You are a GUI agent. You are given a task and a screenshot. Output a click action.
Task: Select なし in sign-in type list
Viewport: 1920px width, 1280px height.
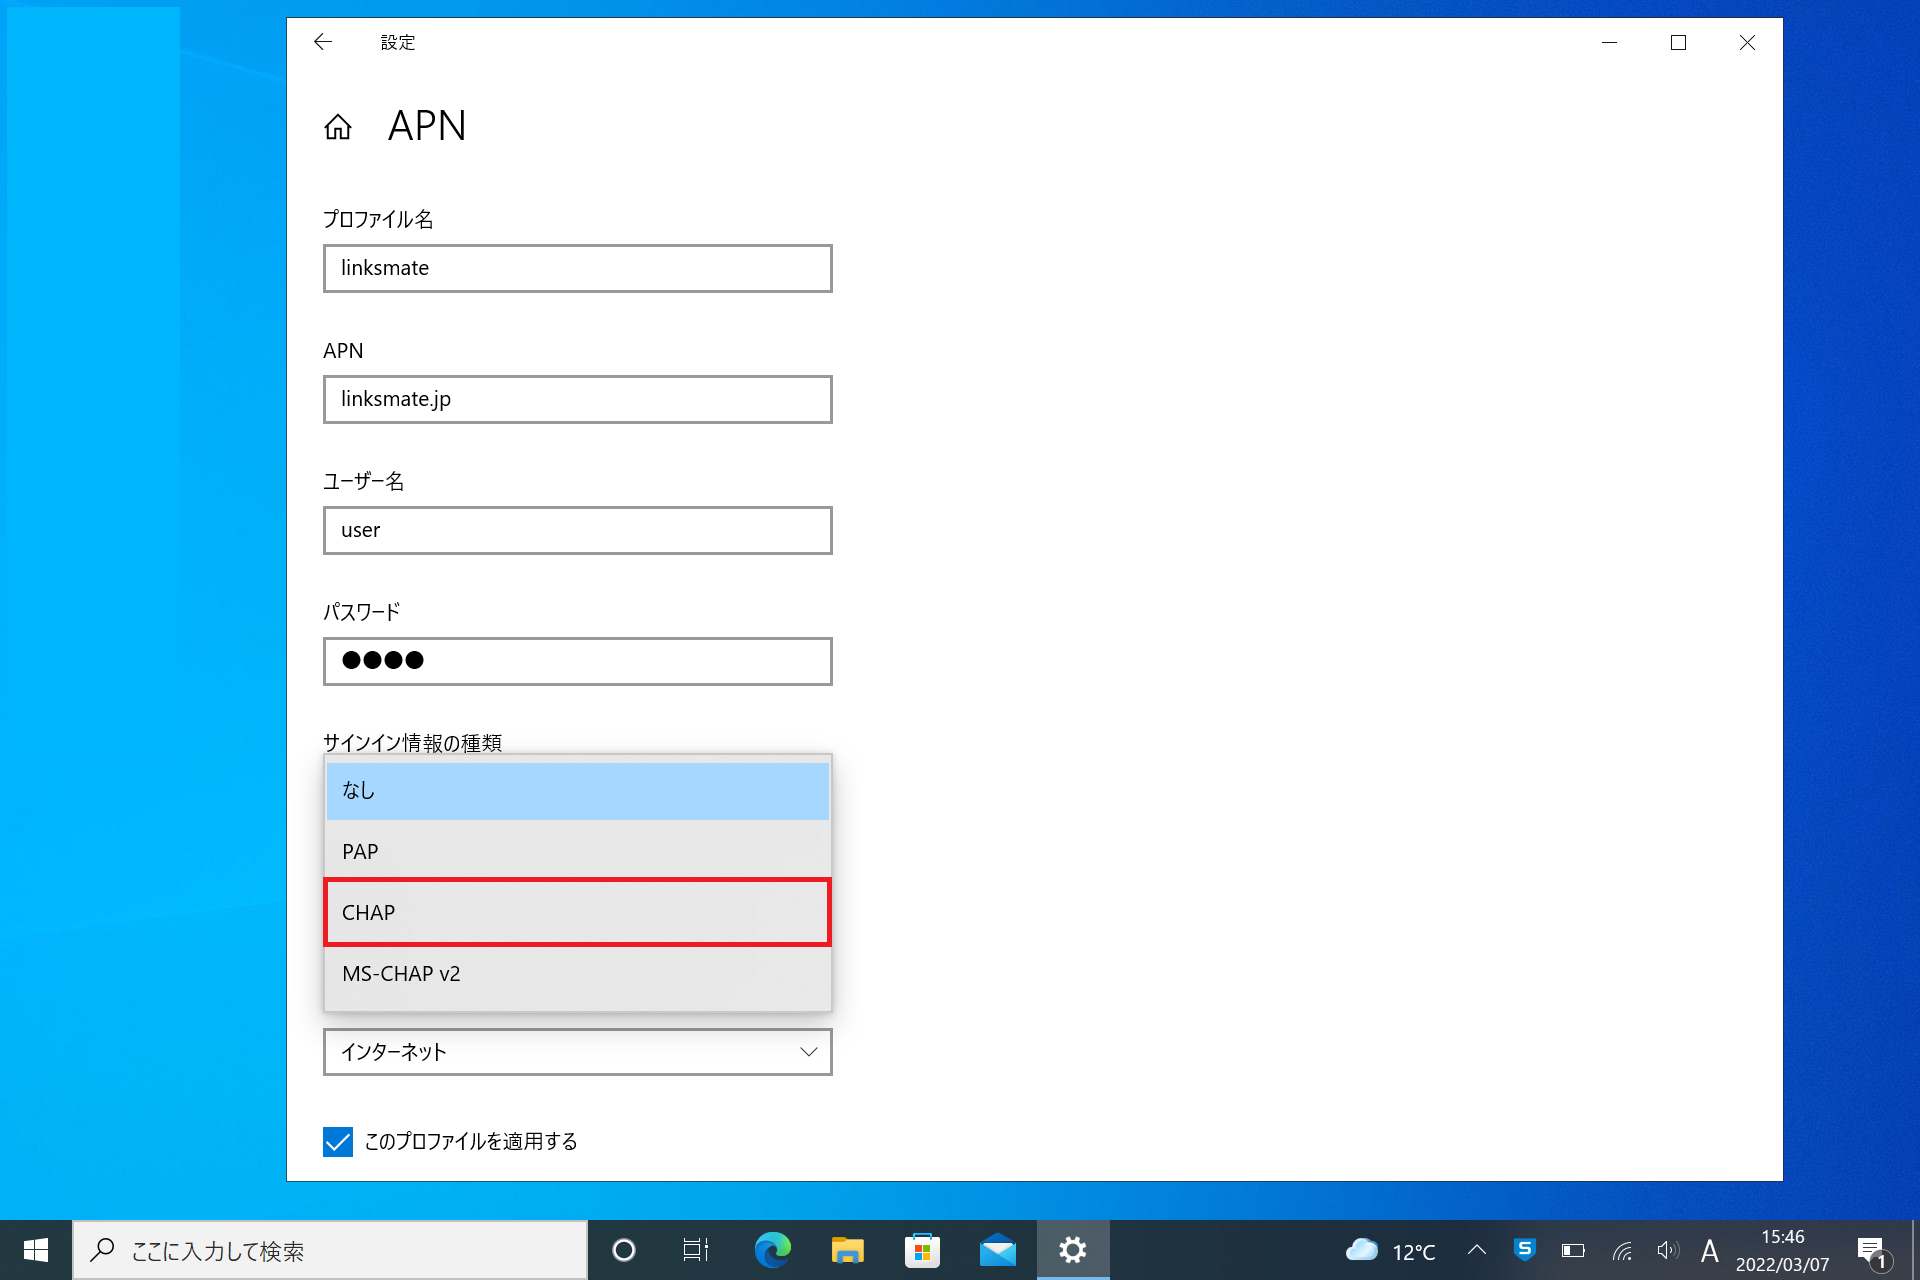click(x=577, y=790)
